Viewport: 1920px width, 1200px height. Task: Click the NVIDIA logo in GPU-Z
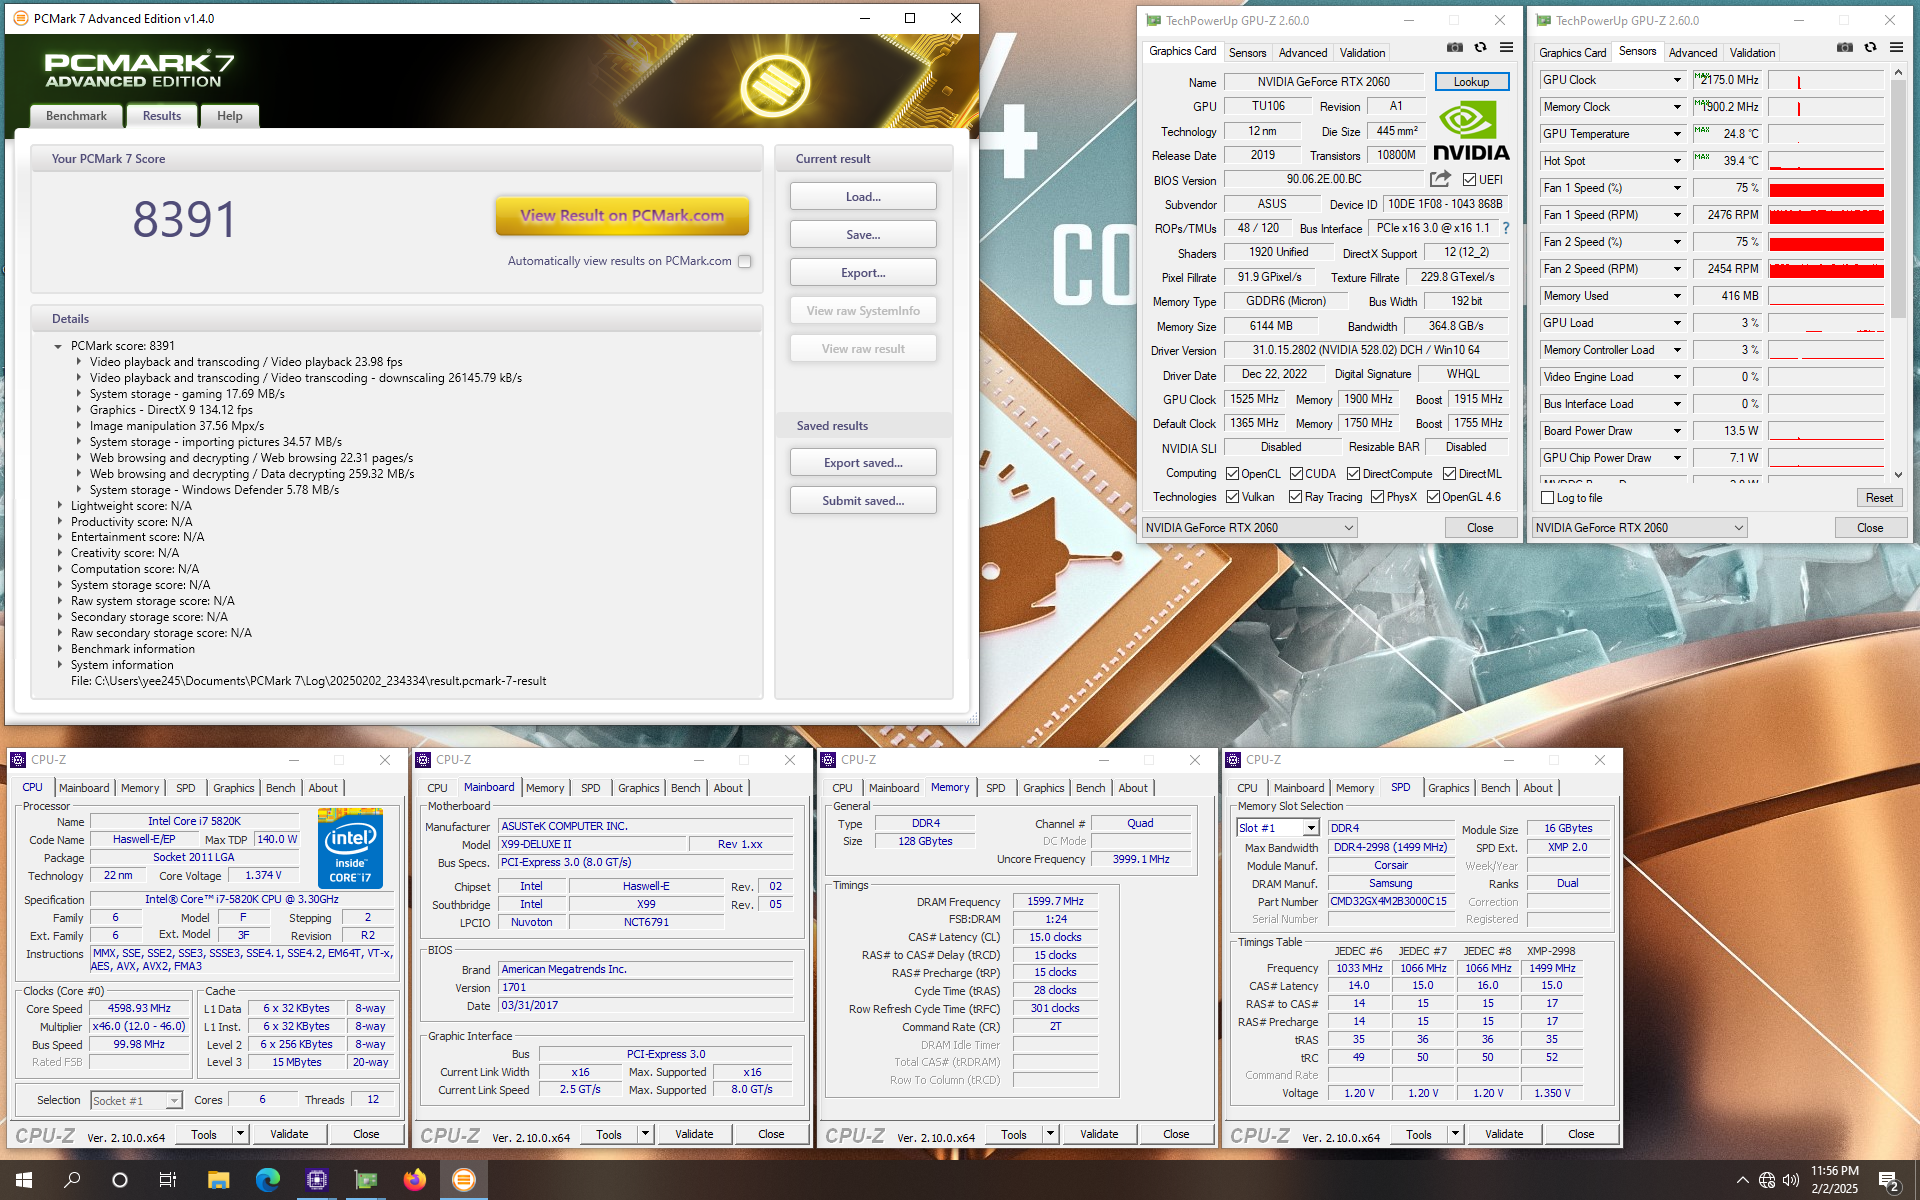tap(1471, 130)
